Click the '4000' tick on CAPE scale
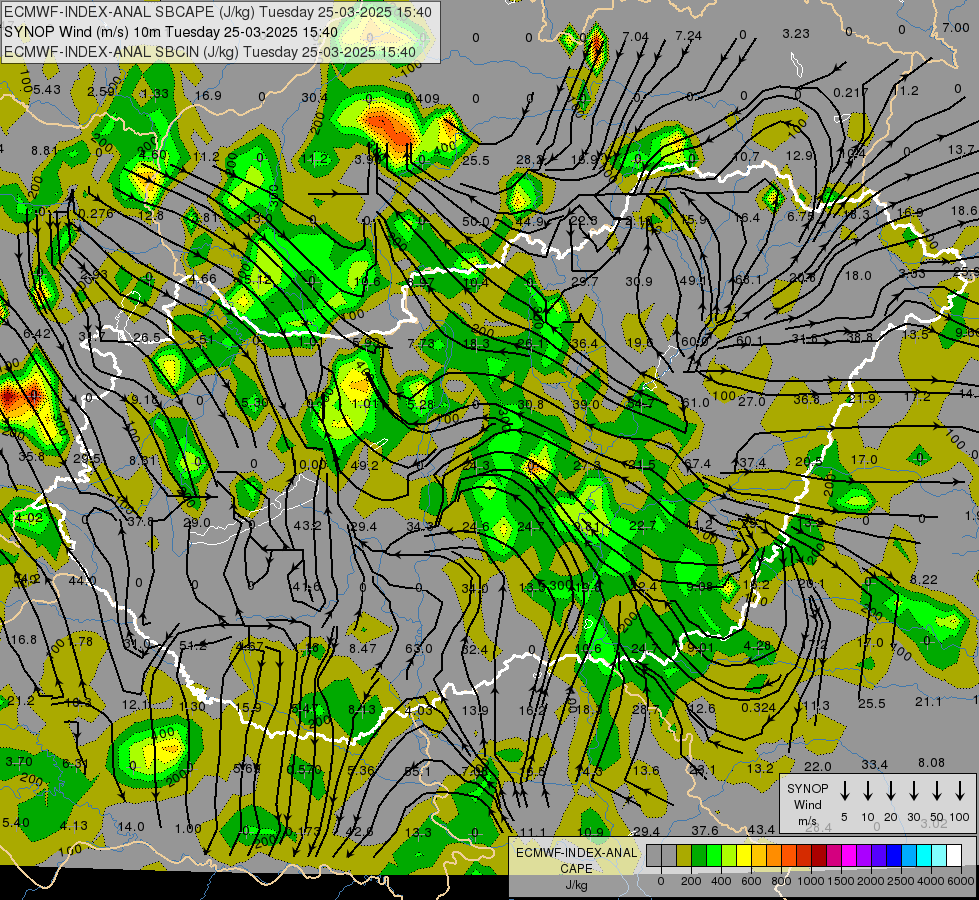This screenshot has width=979, height=900. [x=932, y=881]
